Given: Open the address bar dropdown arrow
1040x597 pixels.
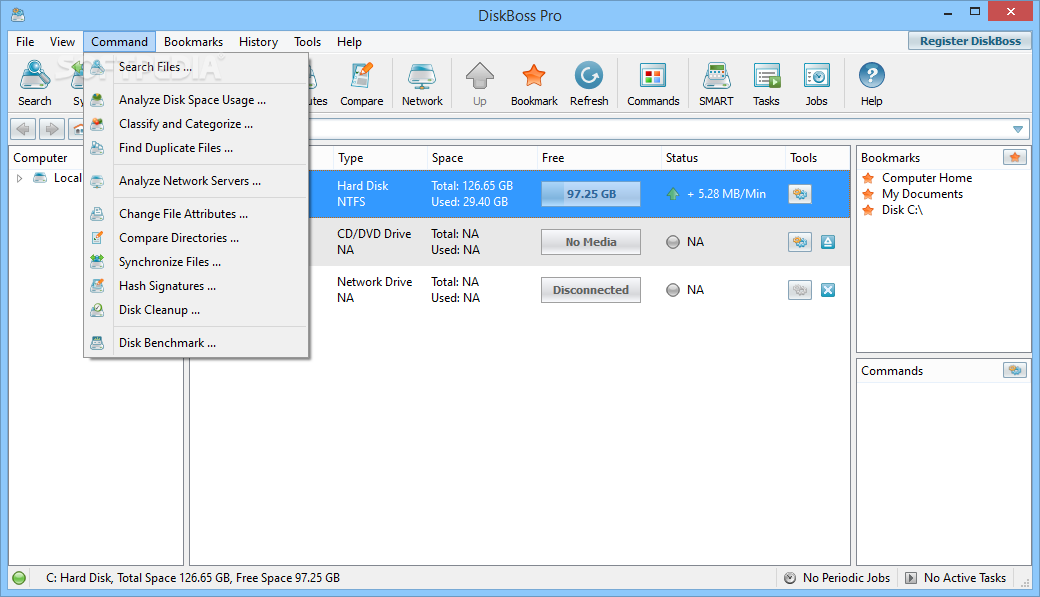Looking at the screenshot, I should pos(1018,129).
